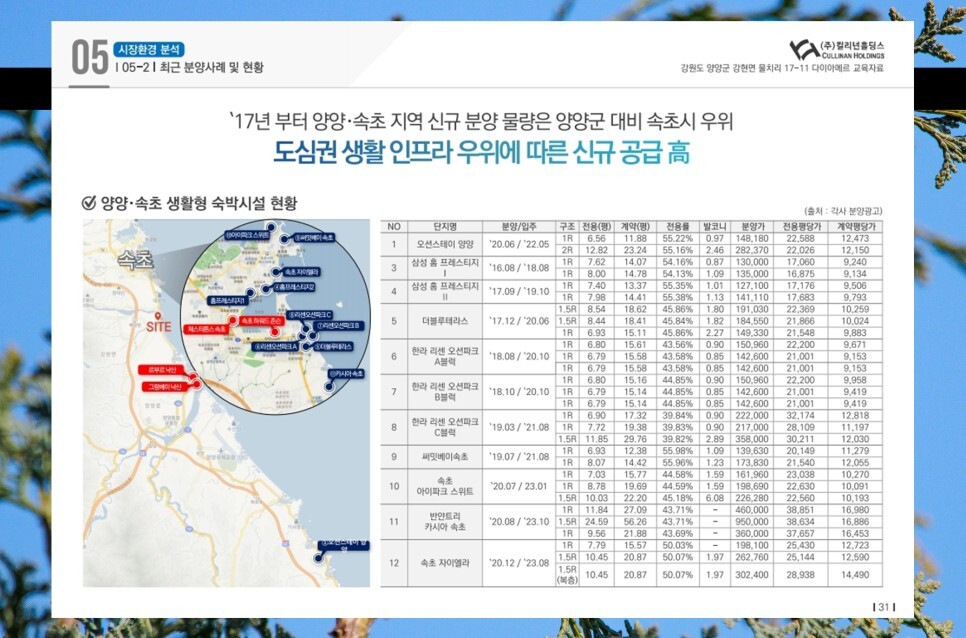Click the 반얀트리 카시아 속초 cell

pyautogui.click(x=445, y=522)
